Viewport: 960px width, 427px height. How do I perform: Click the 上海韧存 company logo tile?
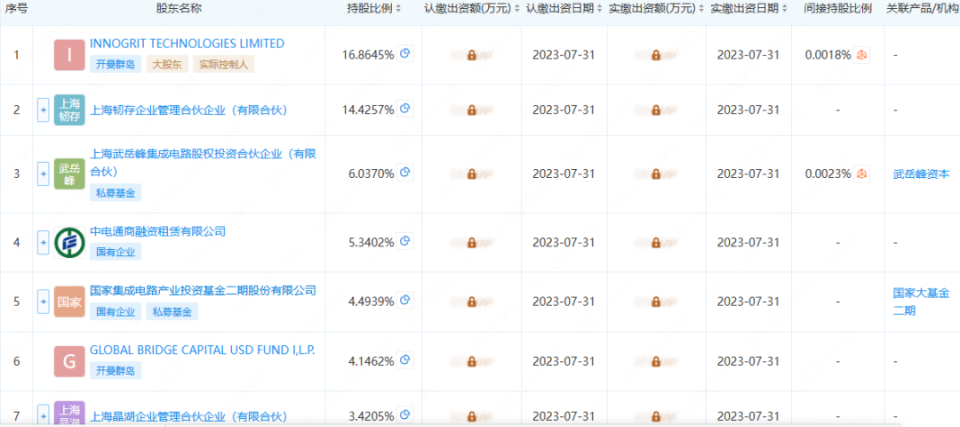pos(69,110)
